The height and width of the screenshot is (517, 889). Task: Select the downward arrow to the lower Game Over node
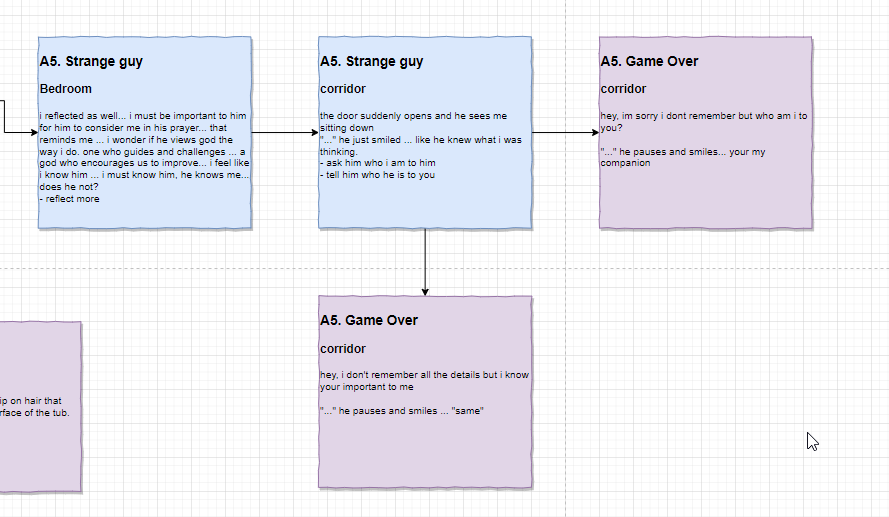click(425, 262)
